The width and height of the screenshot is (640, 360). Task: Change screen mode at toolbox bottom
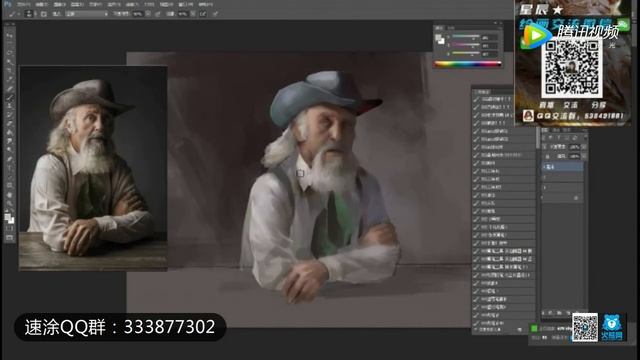coord(9,237)
